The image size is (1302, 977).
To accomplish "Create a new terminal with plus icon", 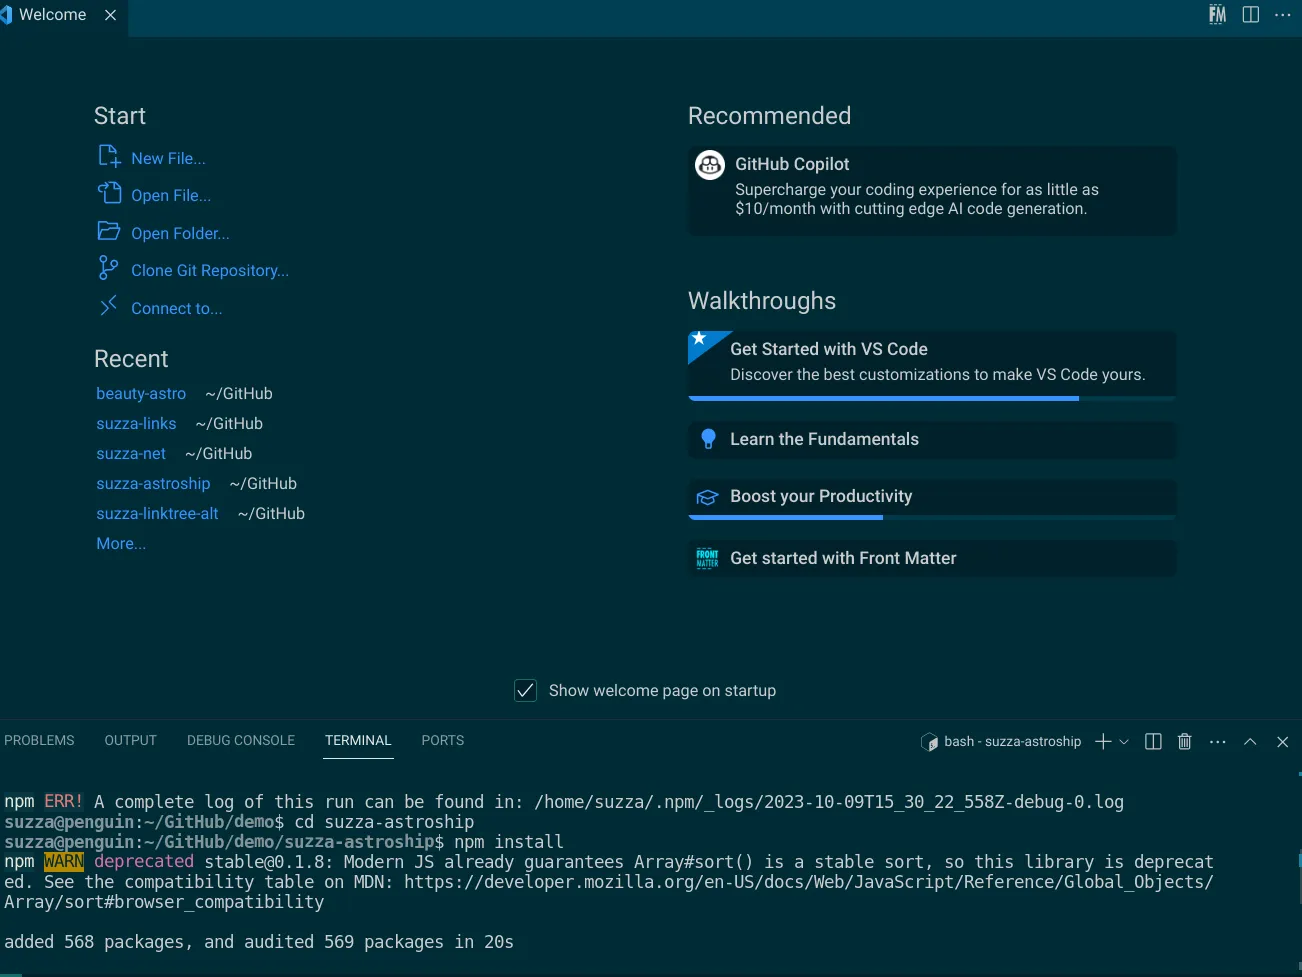I will [x=1103, y=742].
